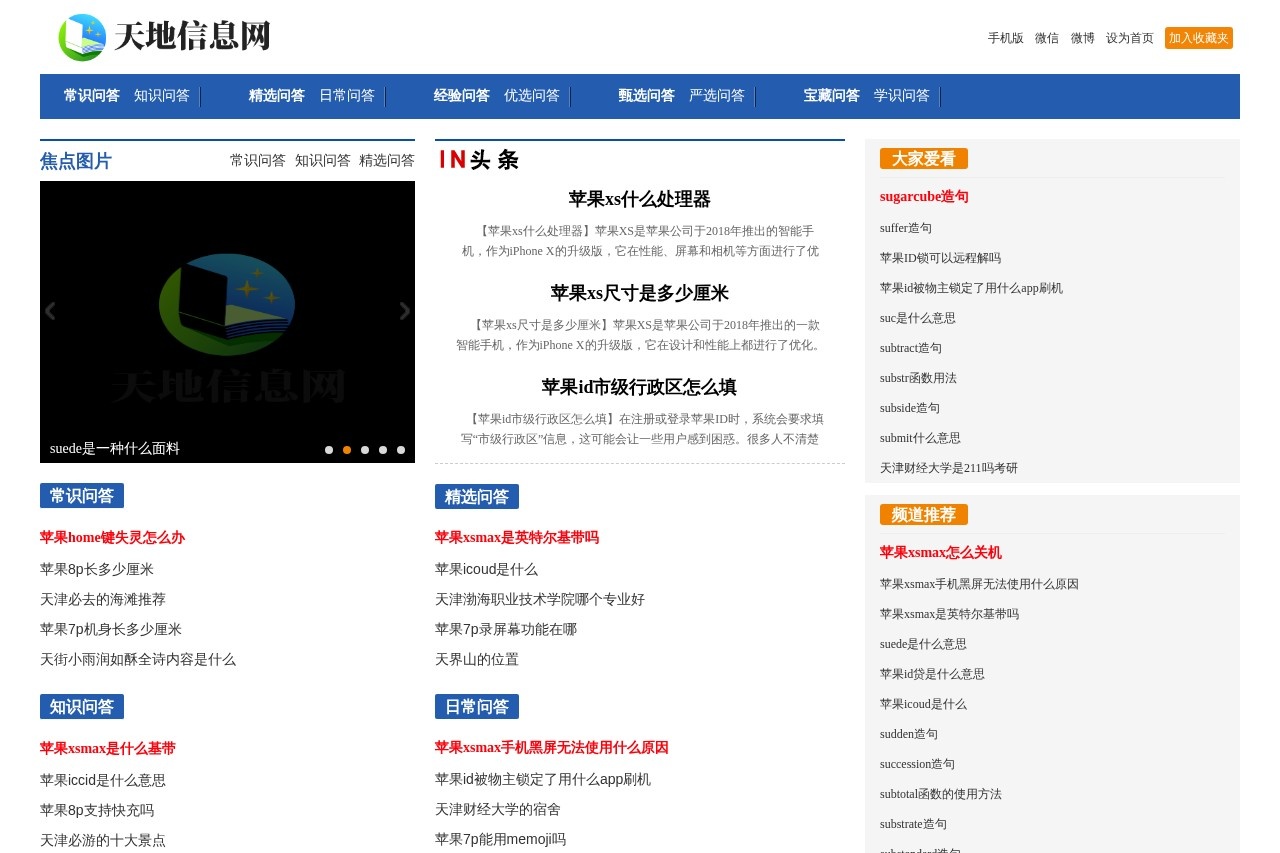
Task: Open 常识问答 in the blue navigation bar
Action: [92, 96]
